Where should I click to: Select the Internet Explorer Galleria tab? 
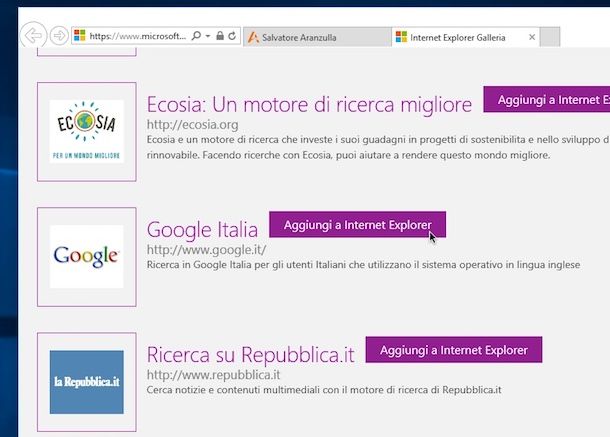[466, 37]
